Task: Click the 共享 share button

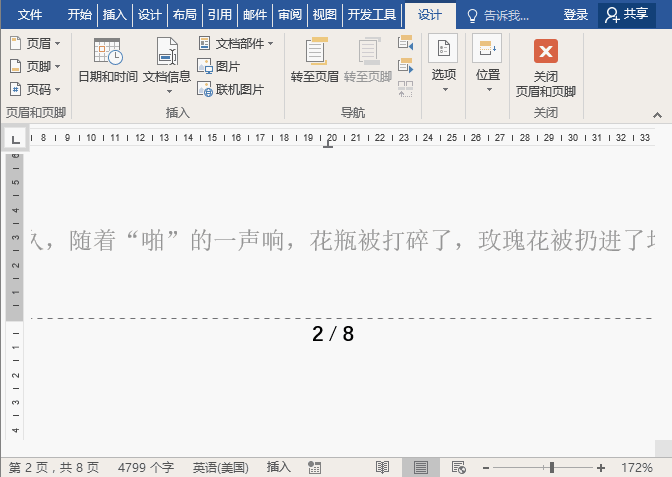Action: pos(626,15)
